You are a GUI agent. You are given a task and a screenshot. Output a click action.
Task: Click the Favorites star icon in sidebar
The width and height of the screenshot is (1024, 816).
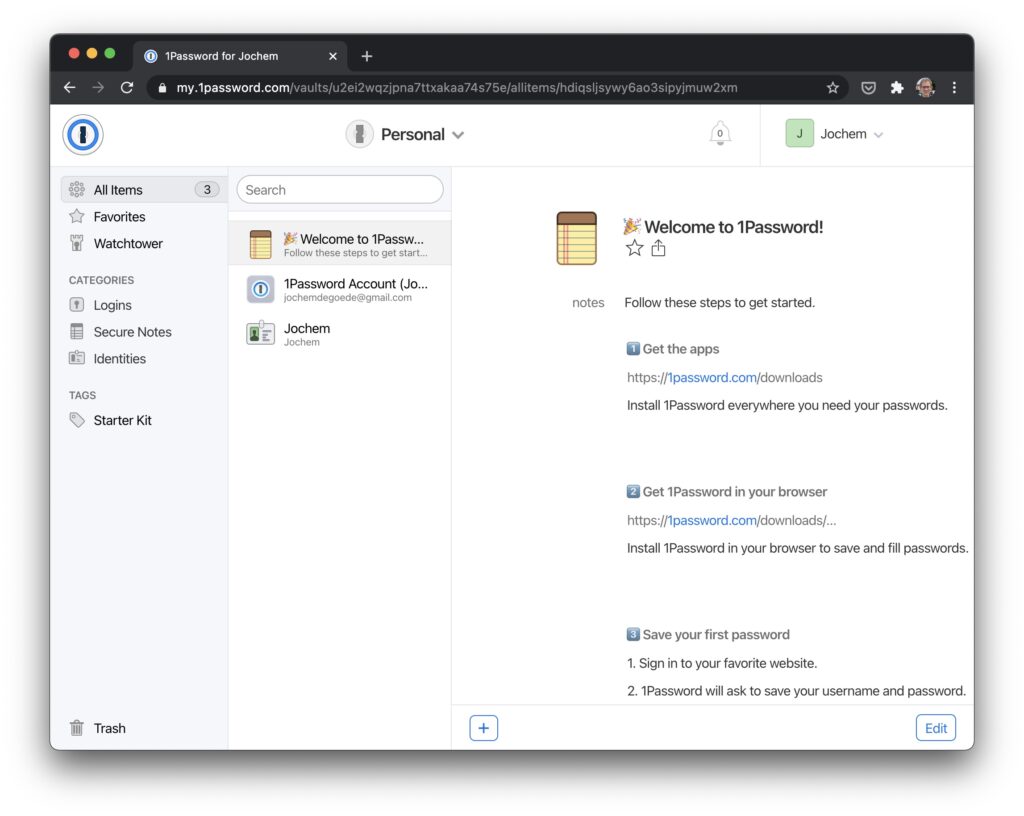[x=76, y=216]
